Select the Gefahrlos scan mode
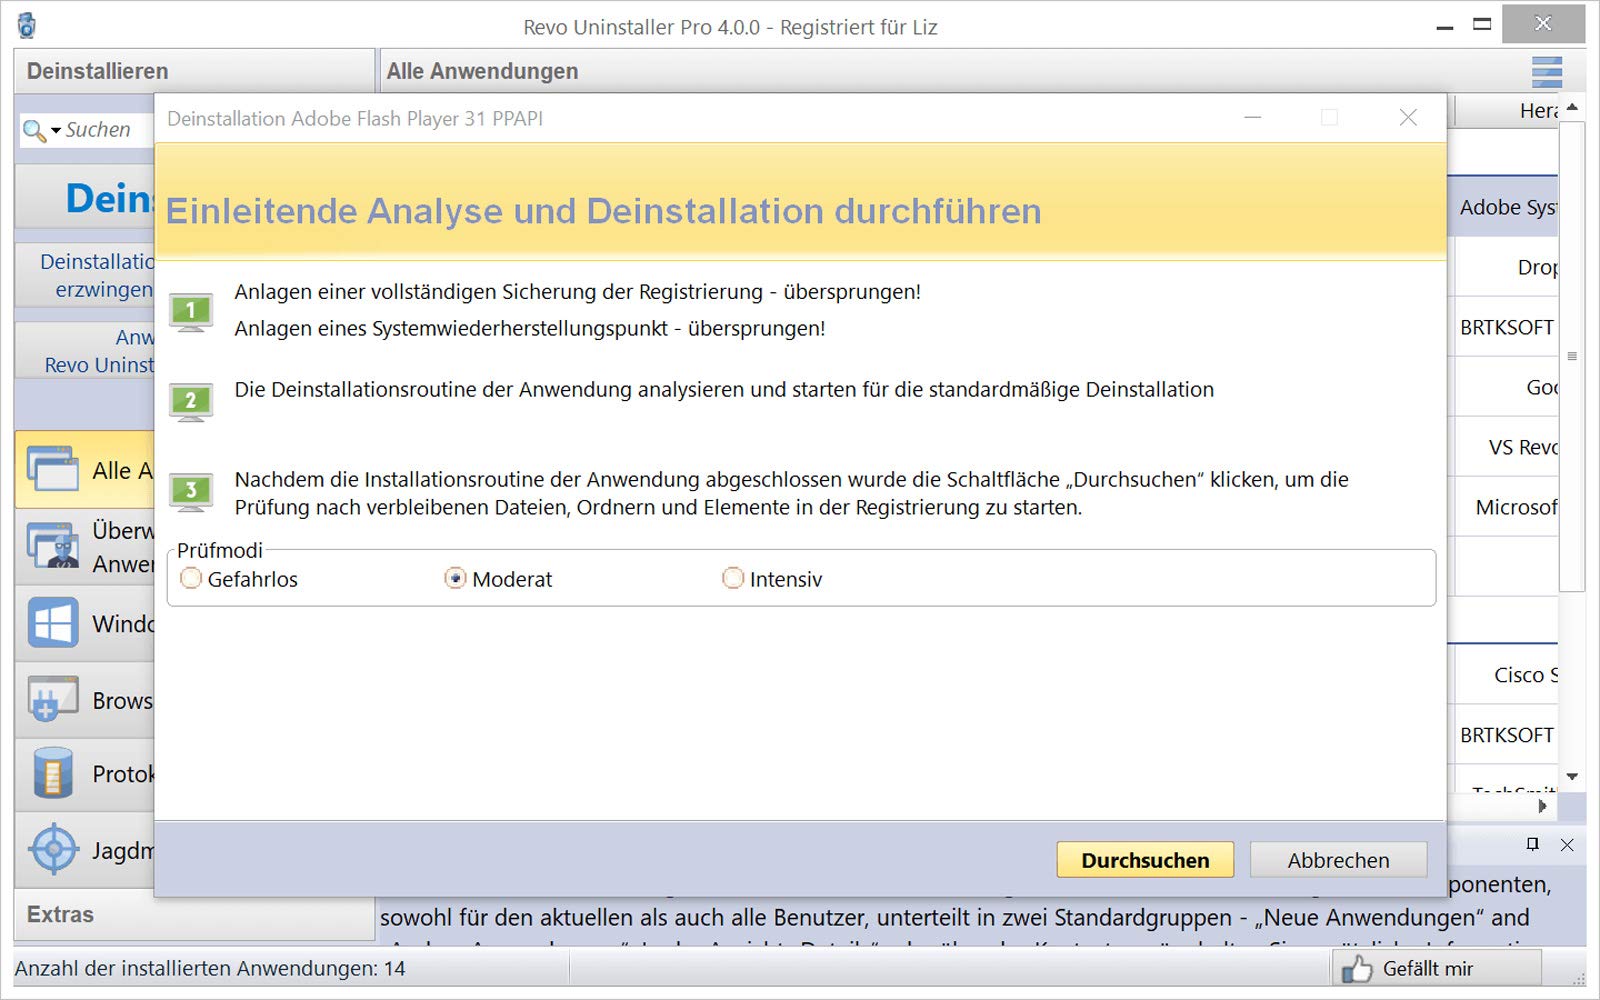 coord(239,579)
